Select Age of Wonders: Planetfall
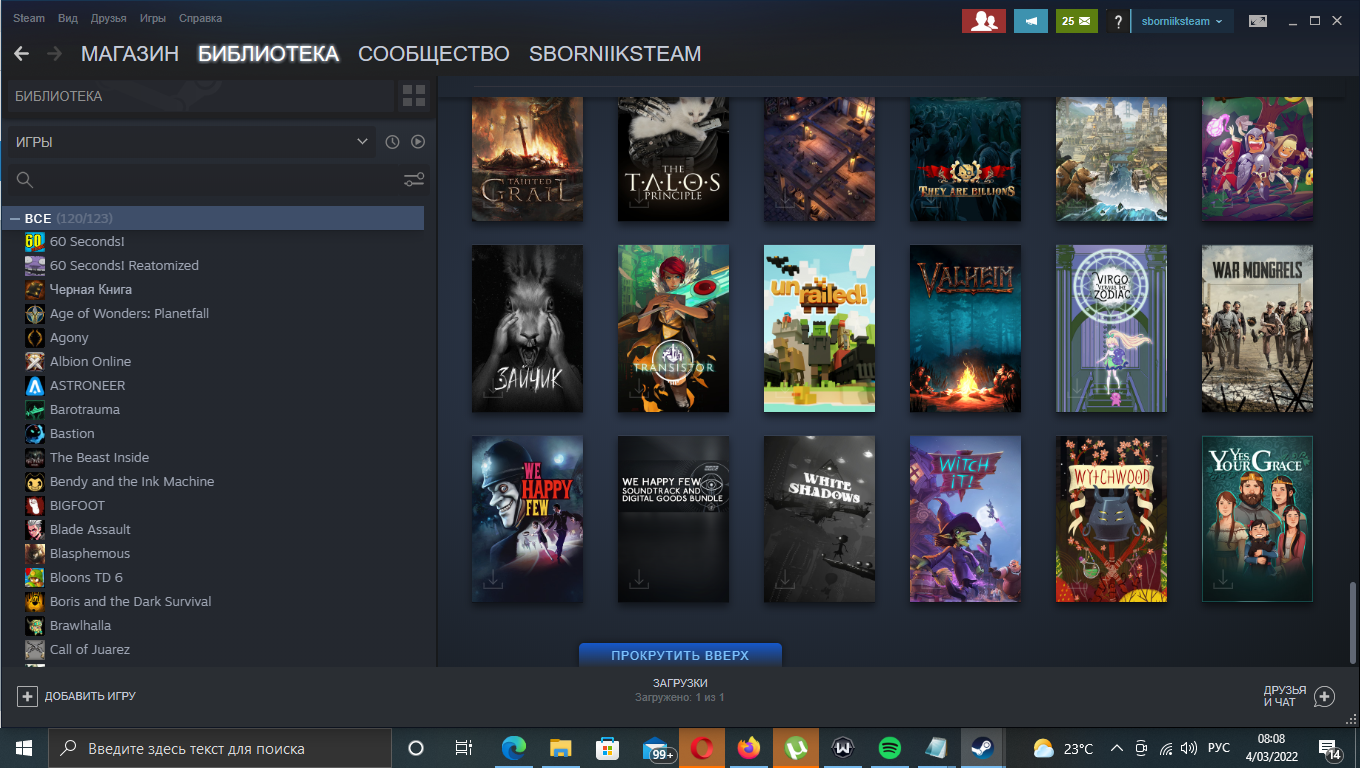This screenshot has width=1360, height=768. [x=129, y=313]
